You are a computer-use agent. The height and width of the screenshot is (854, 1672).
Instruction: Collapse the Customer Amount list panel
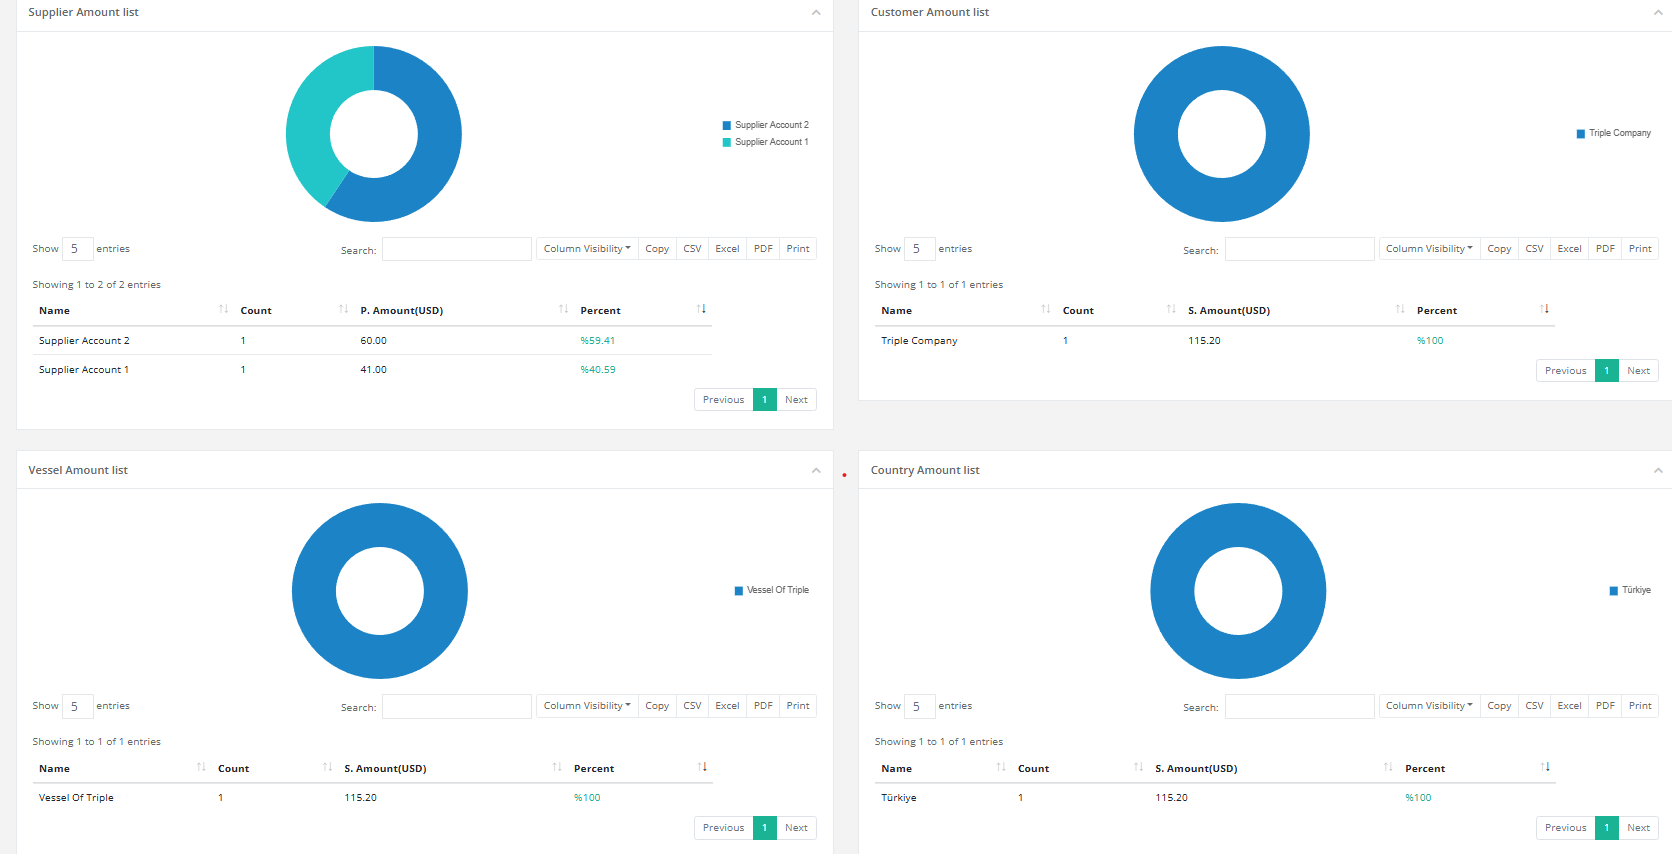(x=1658, y=13)
